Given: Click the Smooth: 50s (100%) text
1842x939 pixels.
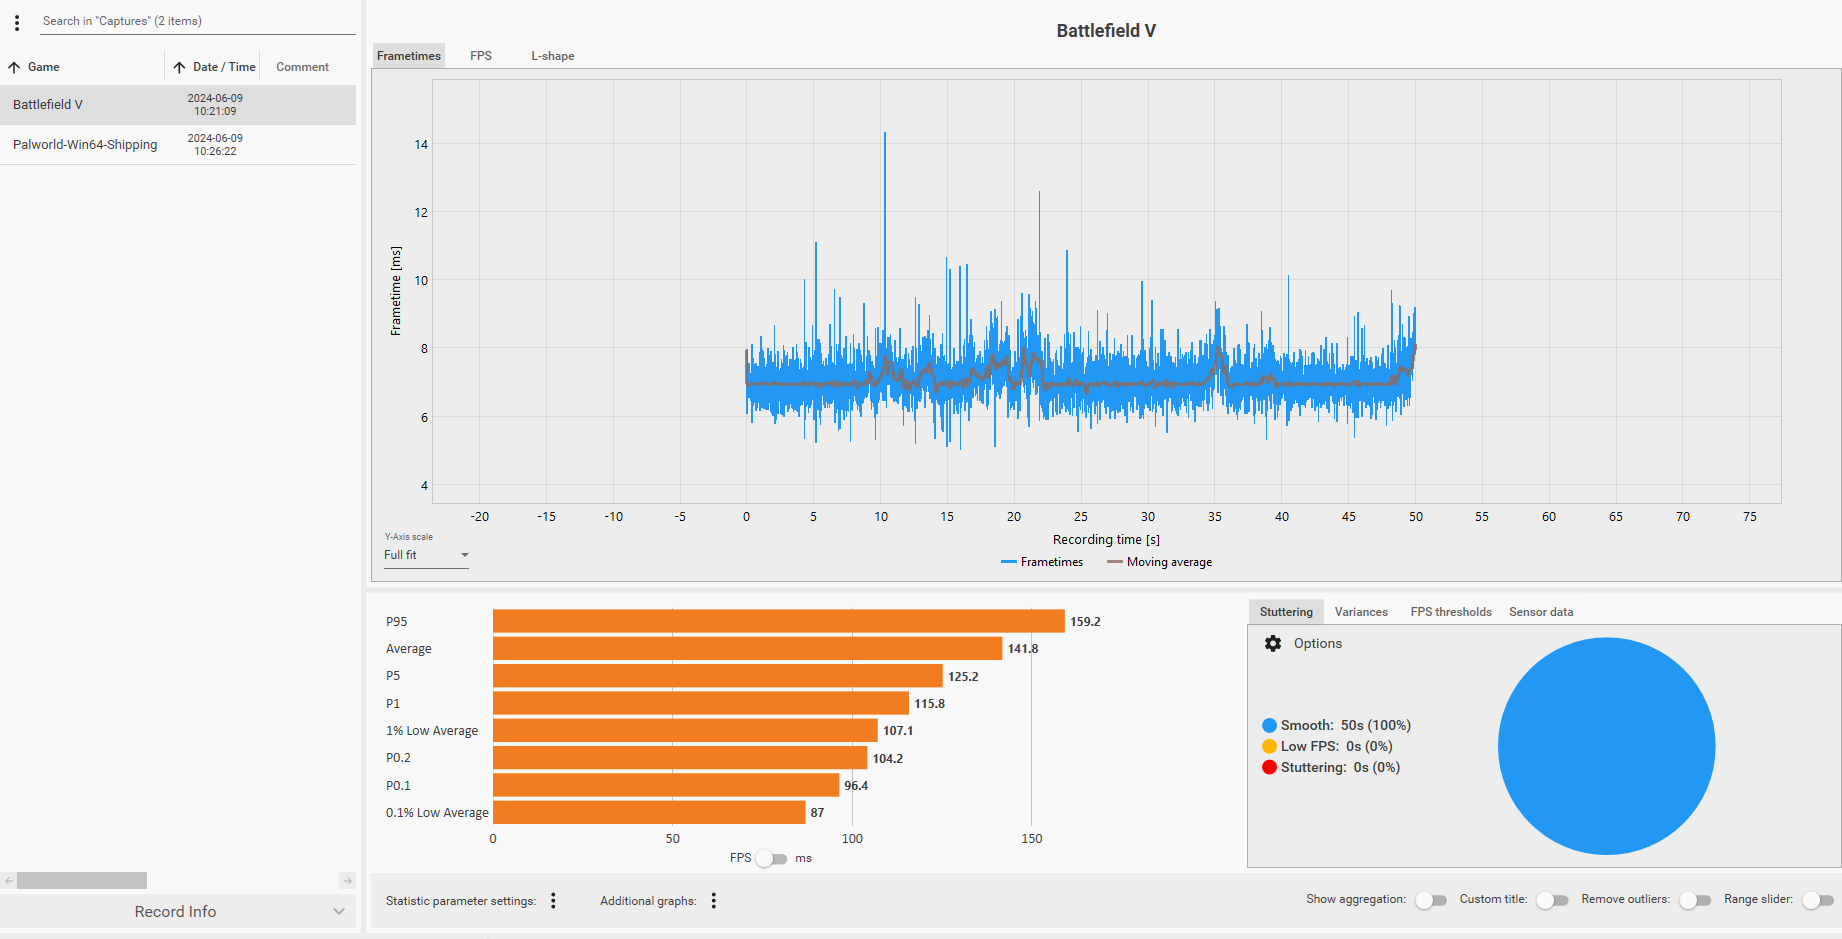Looking at the screenshot, I should tap(1346, 725).
